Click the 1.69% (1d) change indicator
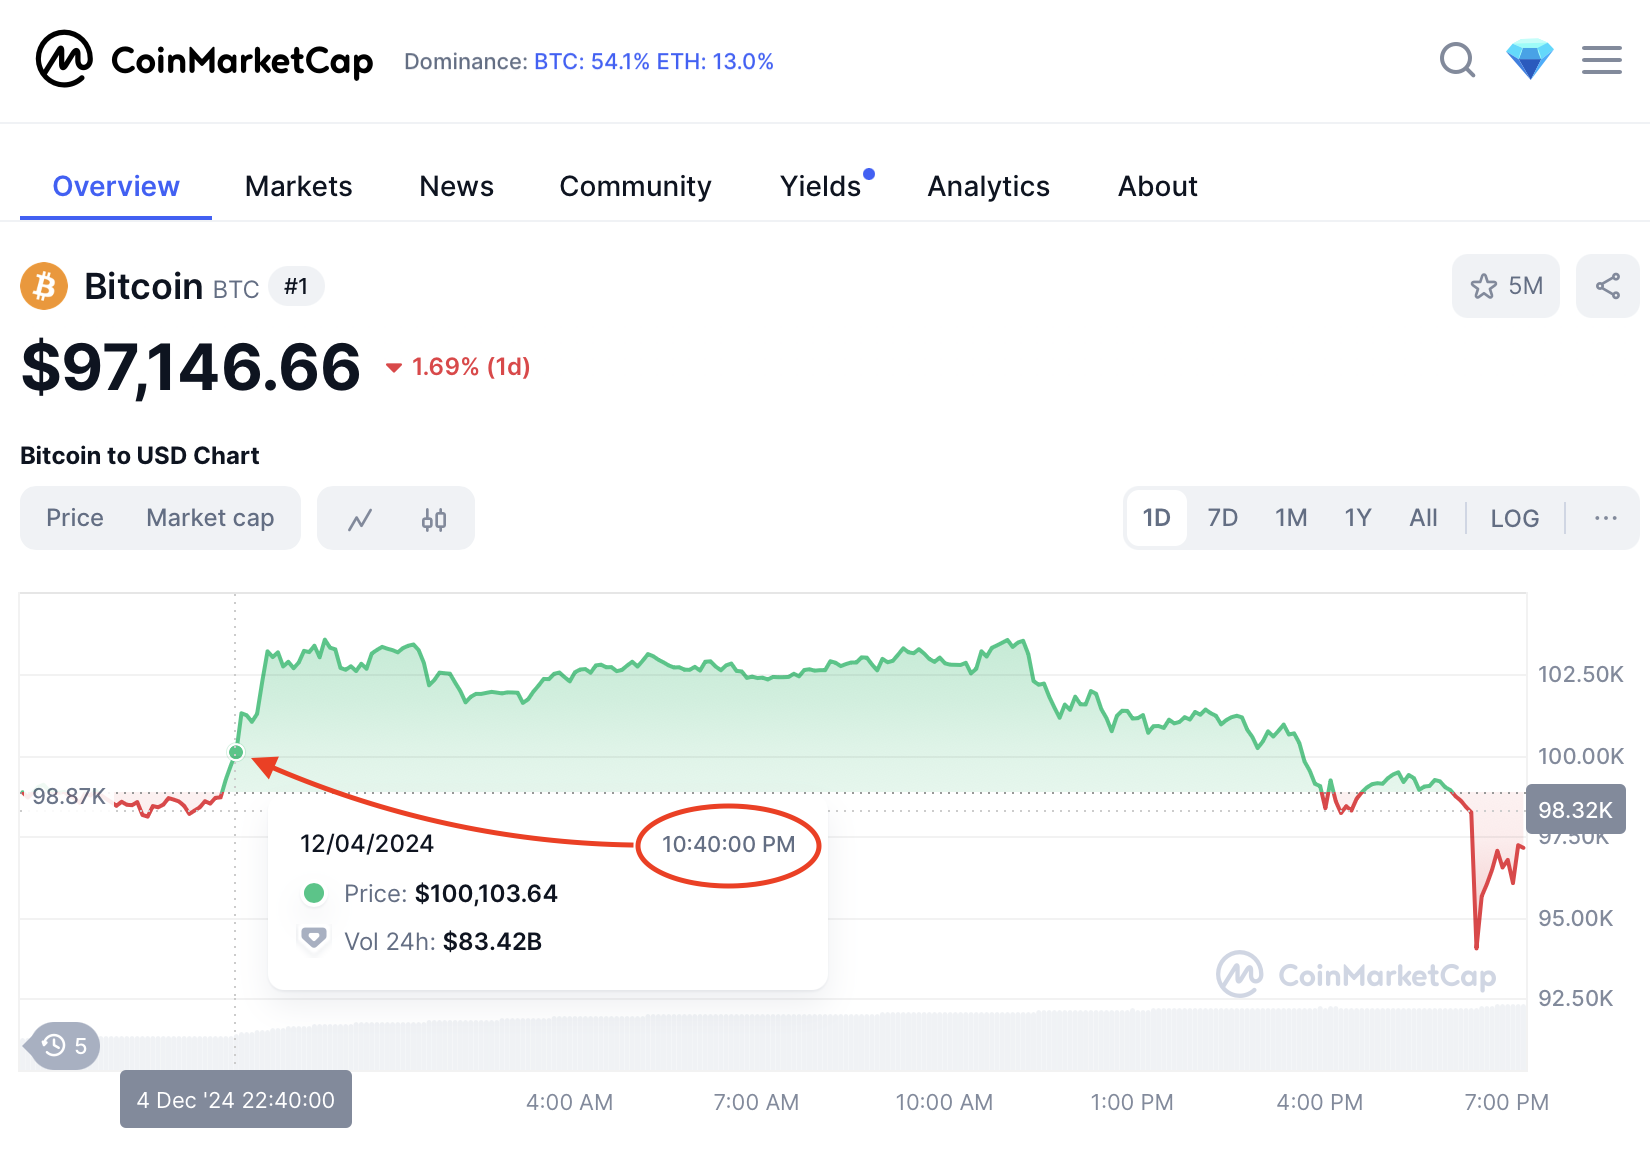Viewport: 1650px width, 1150px height. [x=458, y=367]
